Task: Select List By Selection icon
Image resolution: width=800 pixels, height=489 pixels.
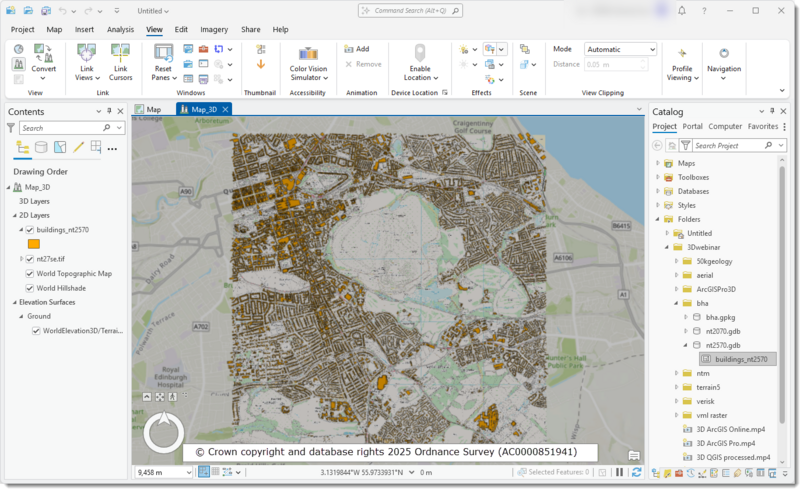Action: [x=60, y=148]
